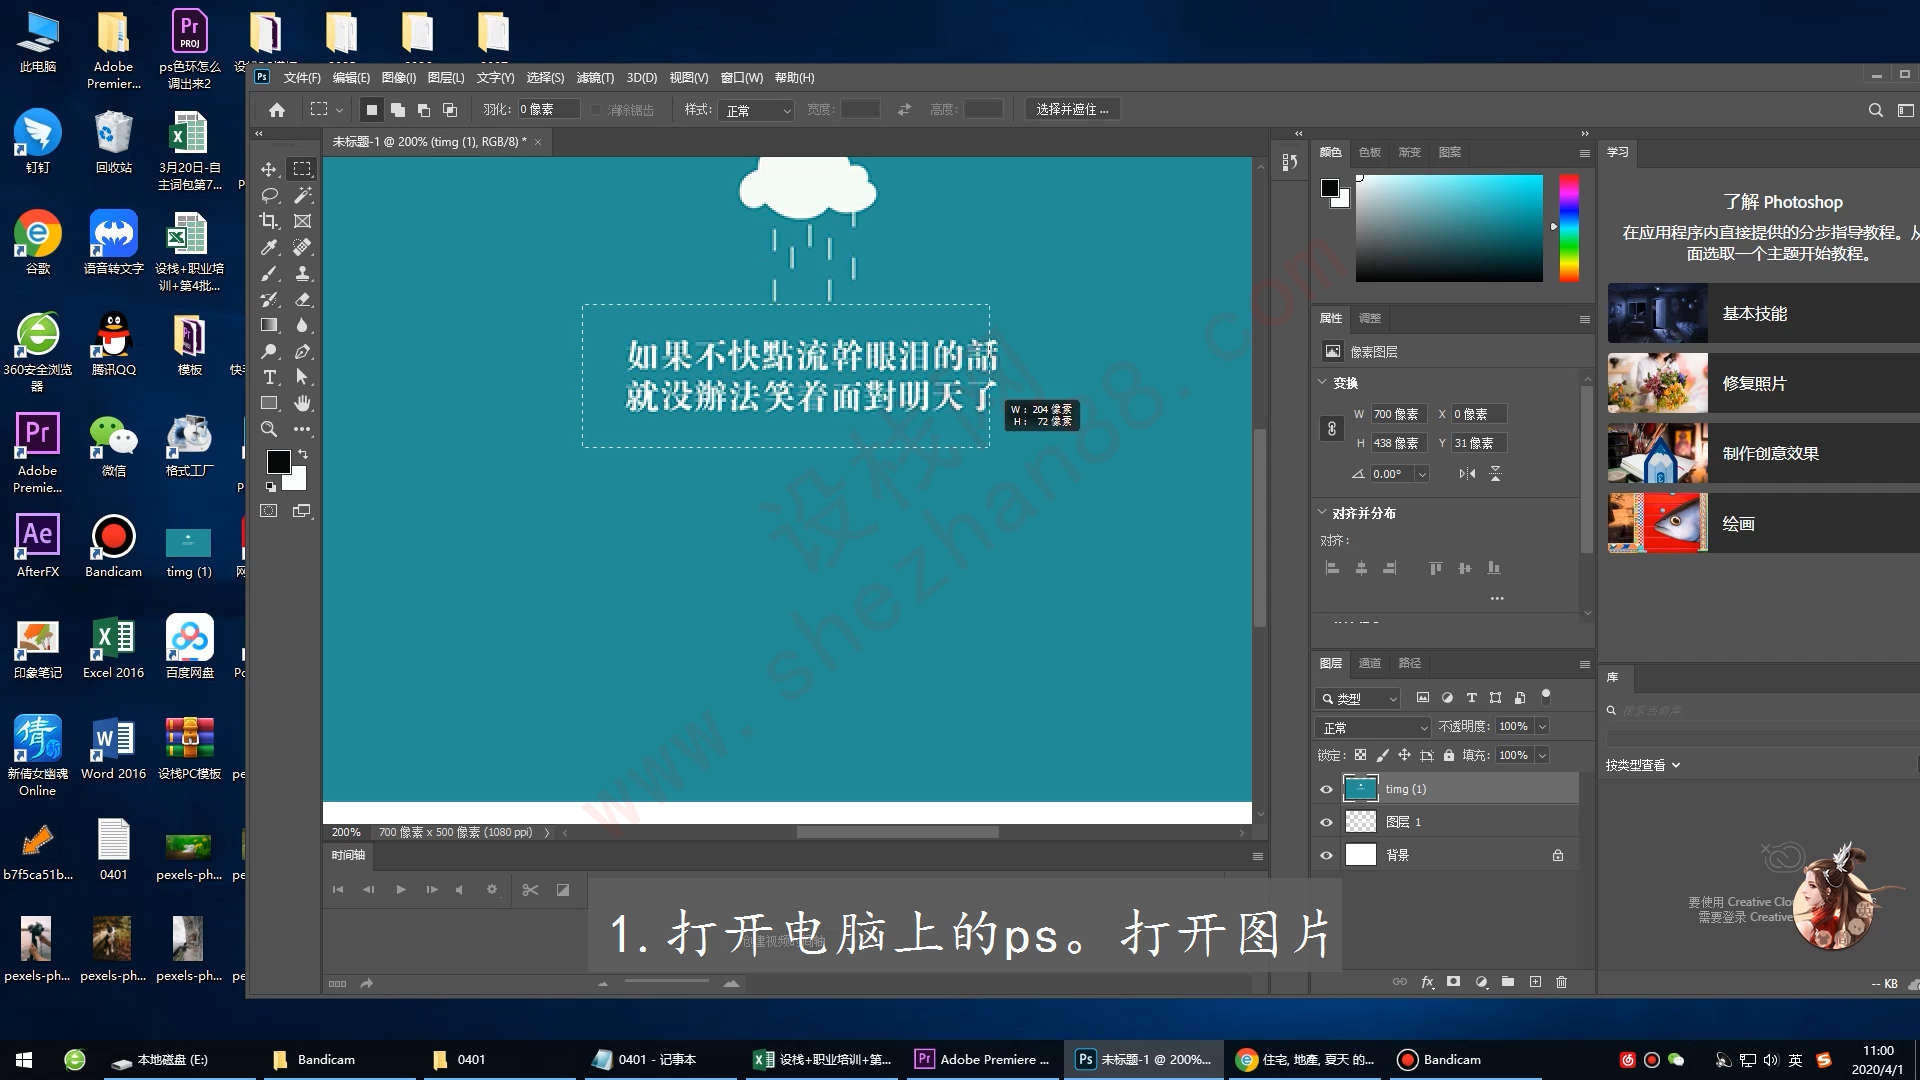Toggle lock transparent pixels

click(x=1360, y=755)
